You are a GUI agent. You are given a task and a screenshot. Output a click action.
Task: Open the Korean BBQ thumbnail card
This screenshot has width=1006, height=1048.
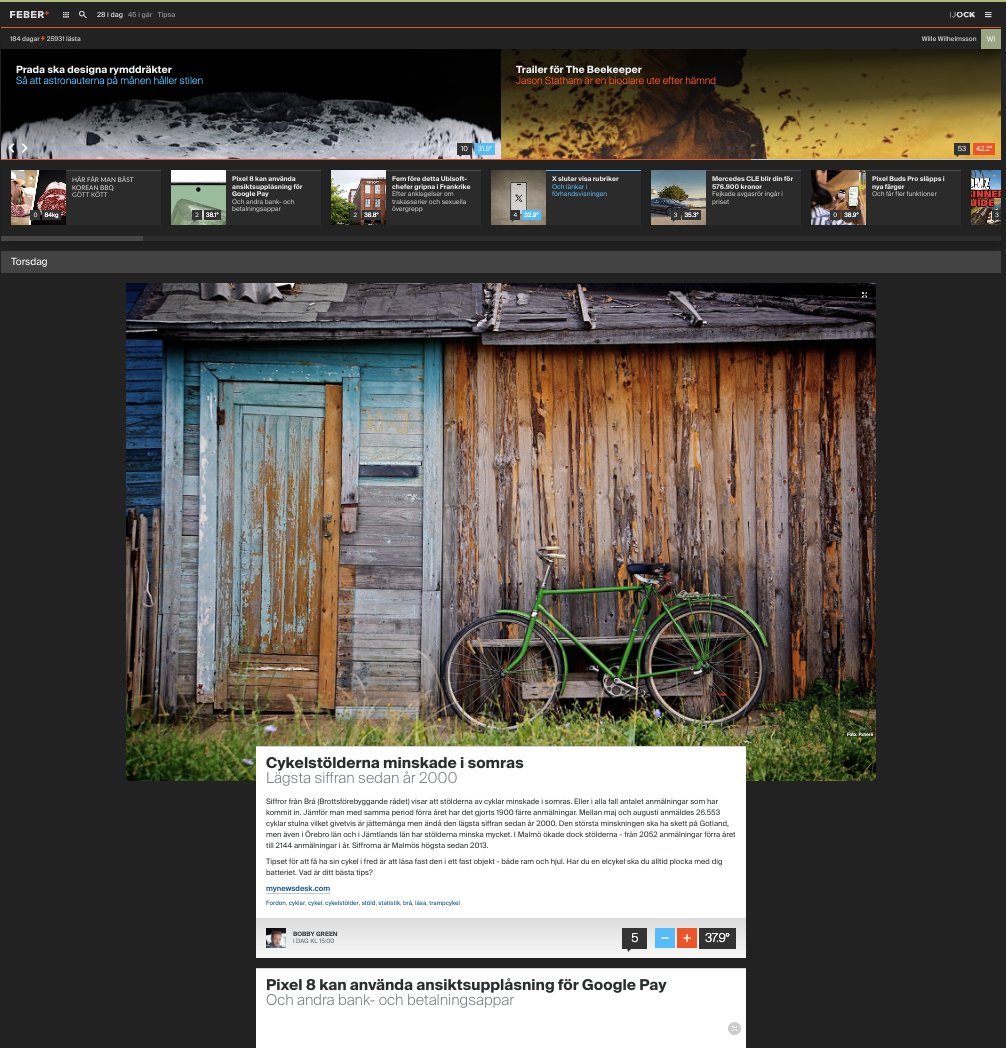click(38, 197)
